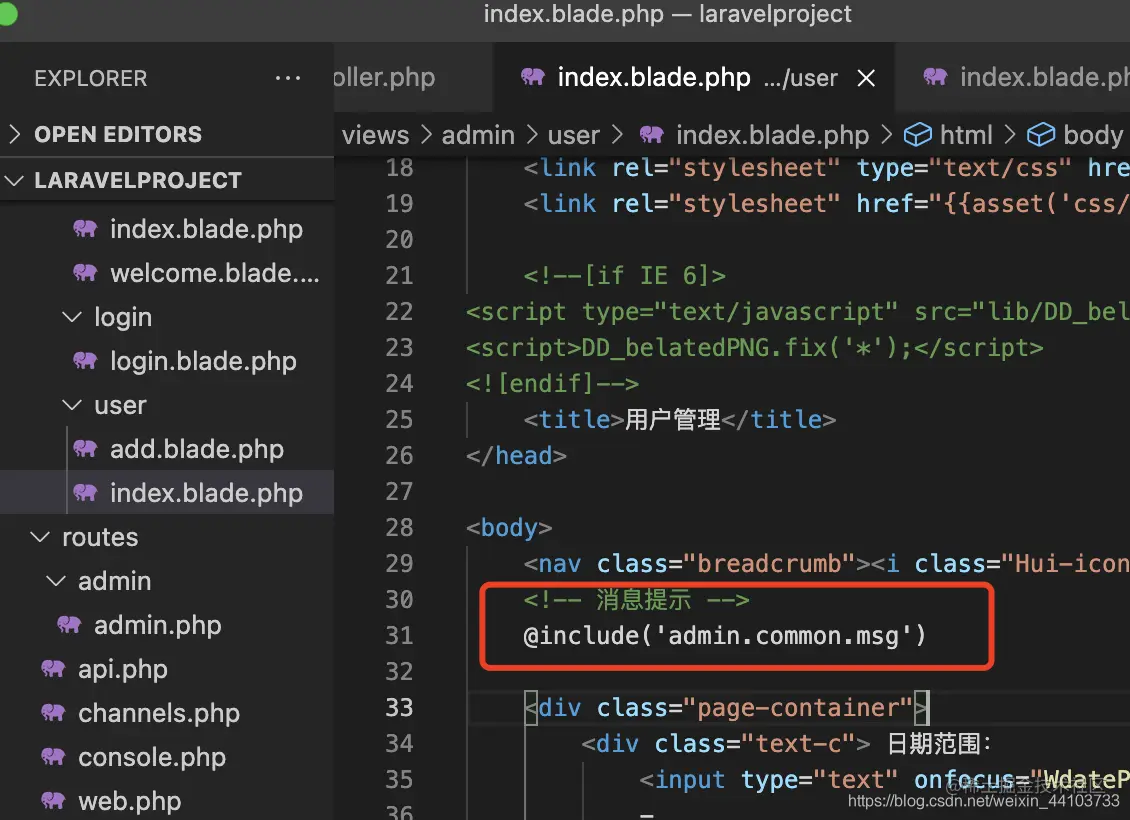Click index.blade.php in the breadcrumb
This screenshot has height=820, width=1130.
click(x=773, y=135)
